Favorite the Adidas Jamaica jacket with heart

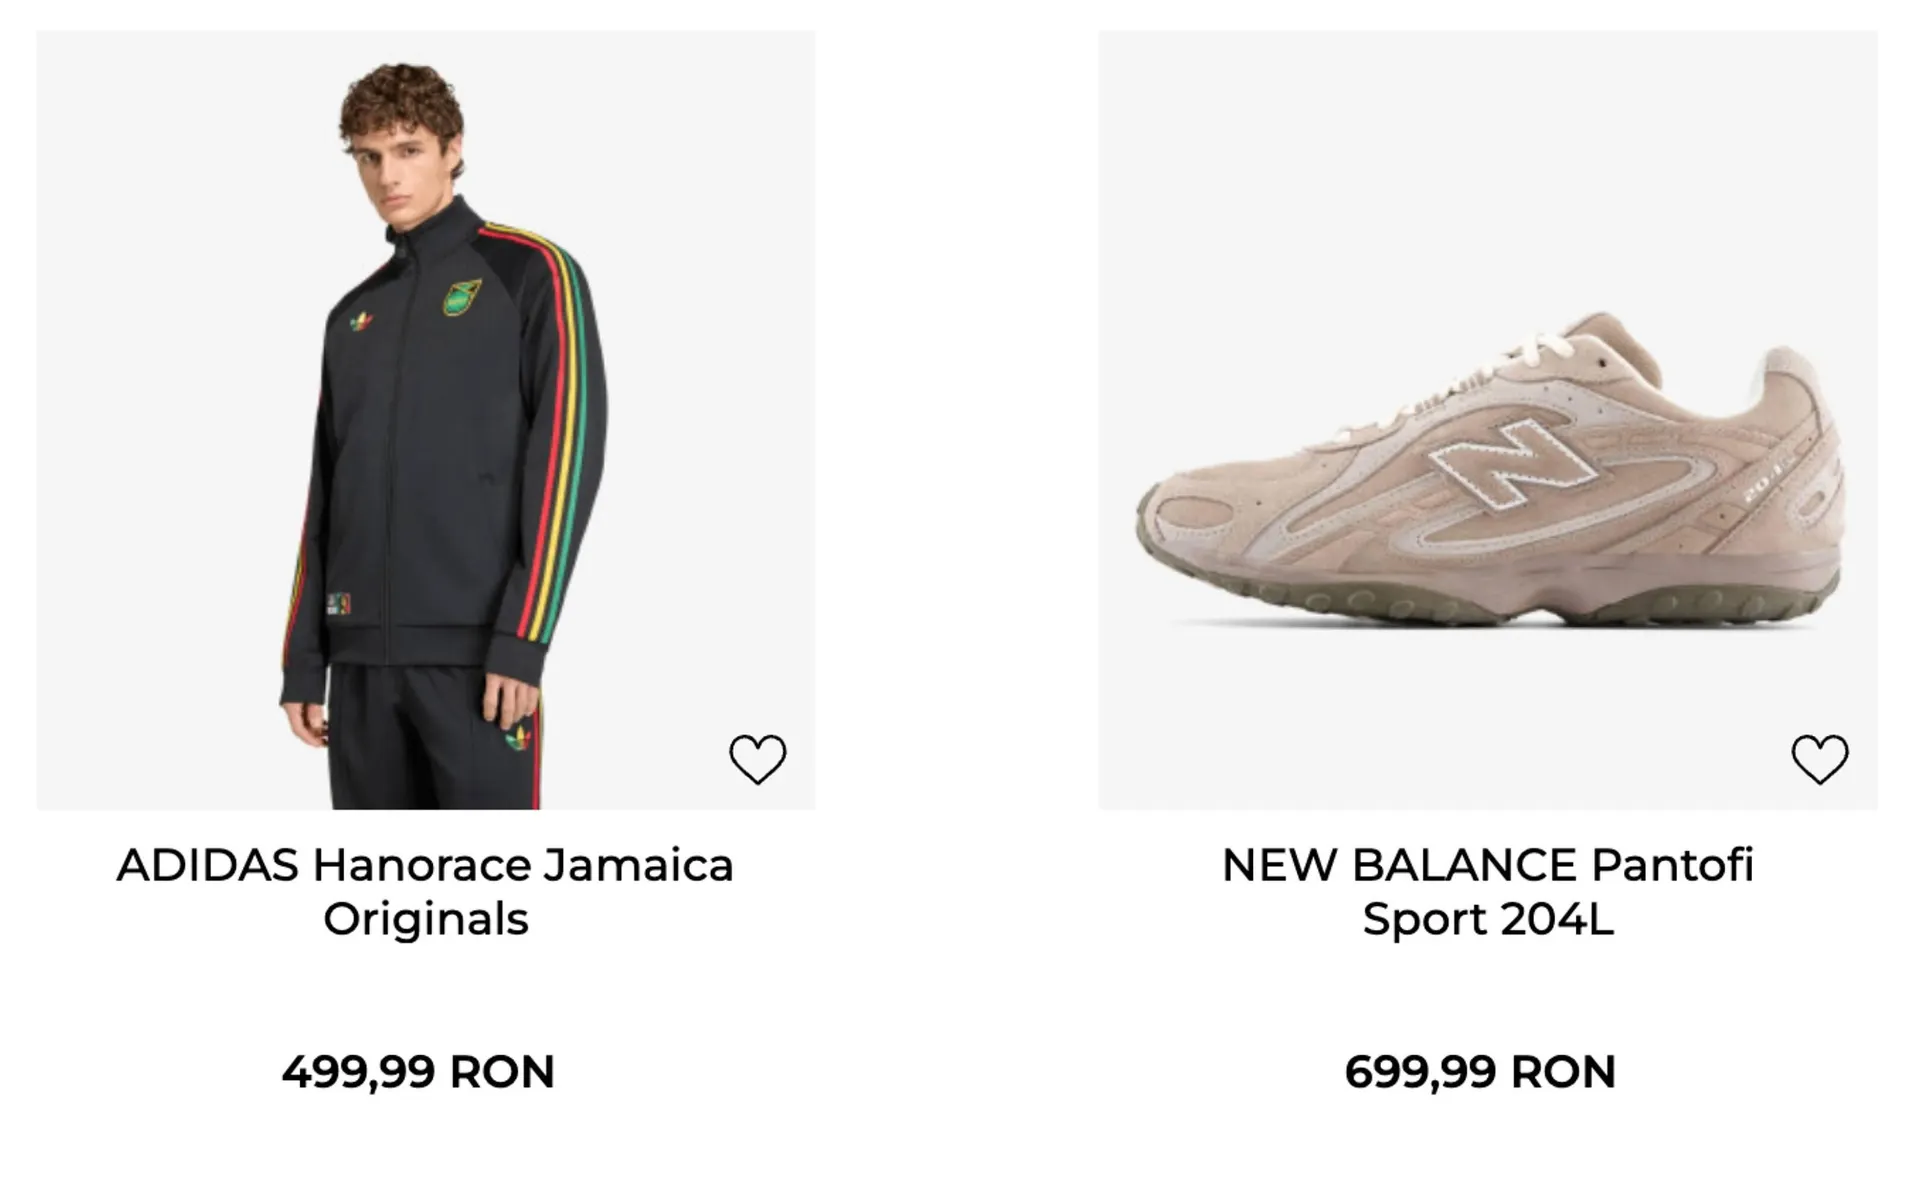(757, 759)
